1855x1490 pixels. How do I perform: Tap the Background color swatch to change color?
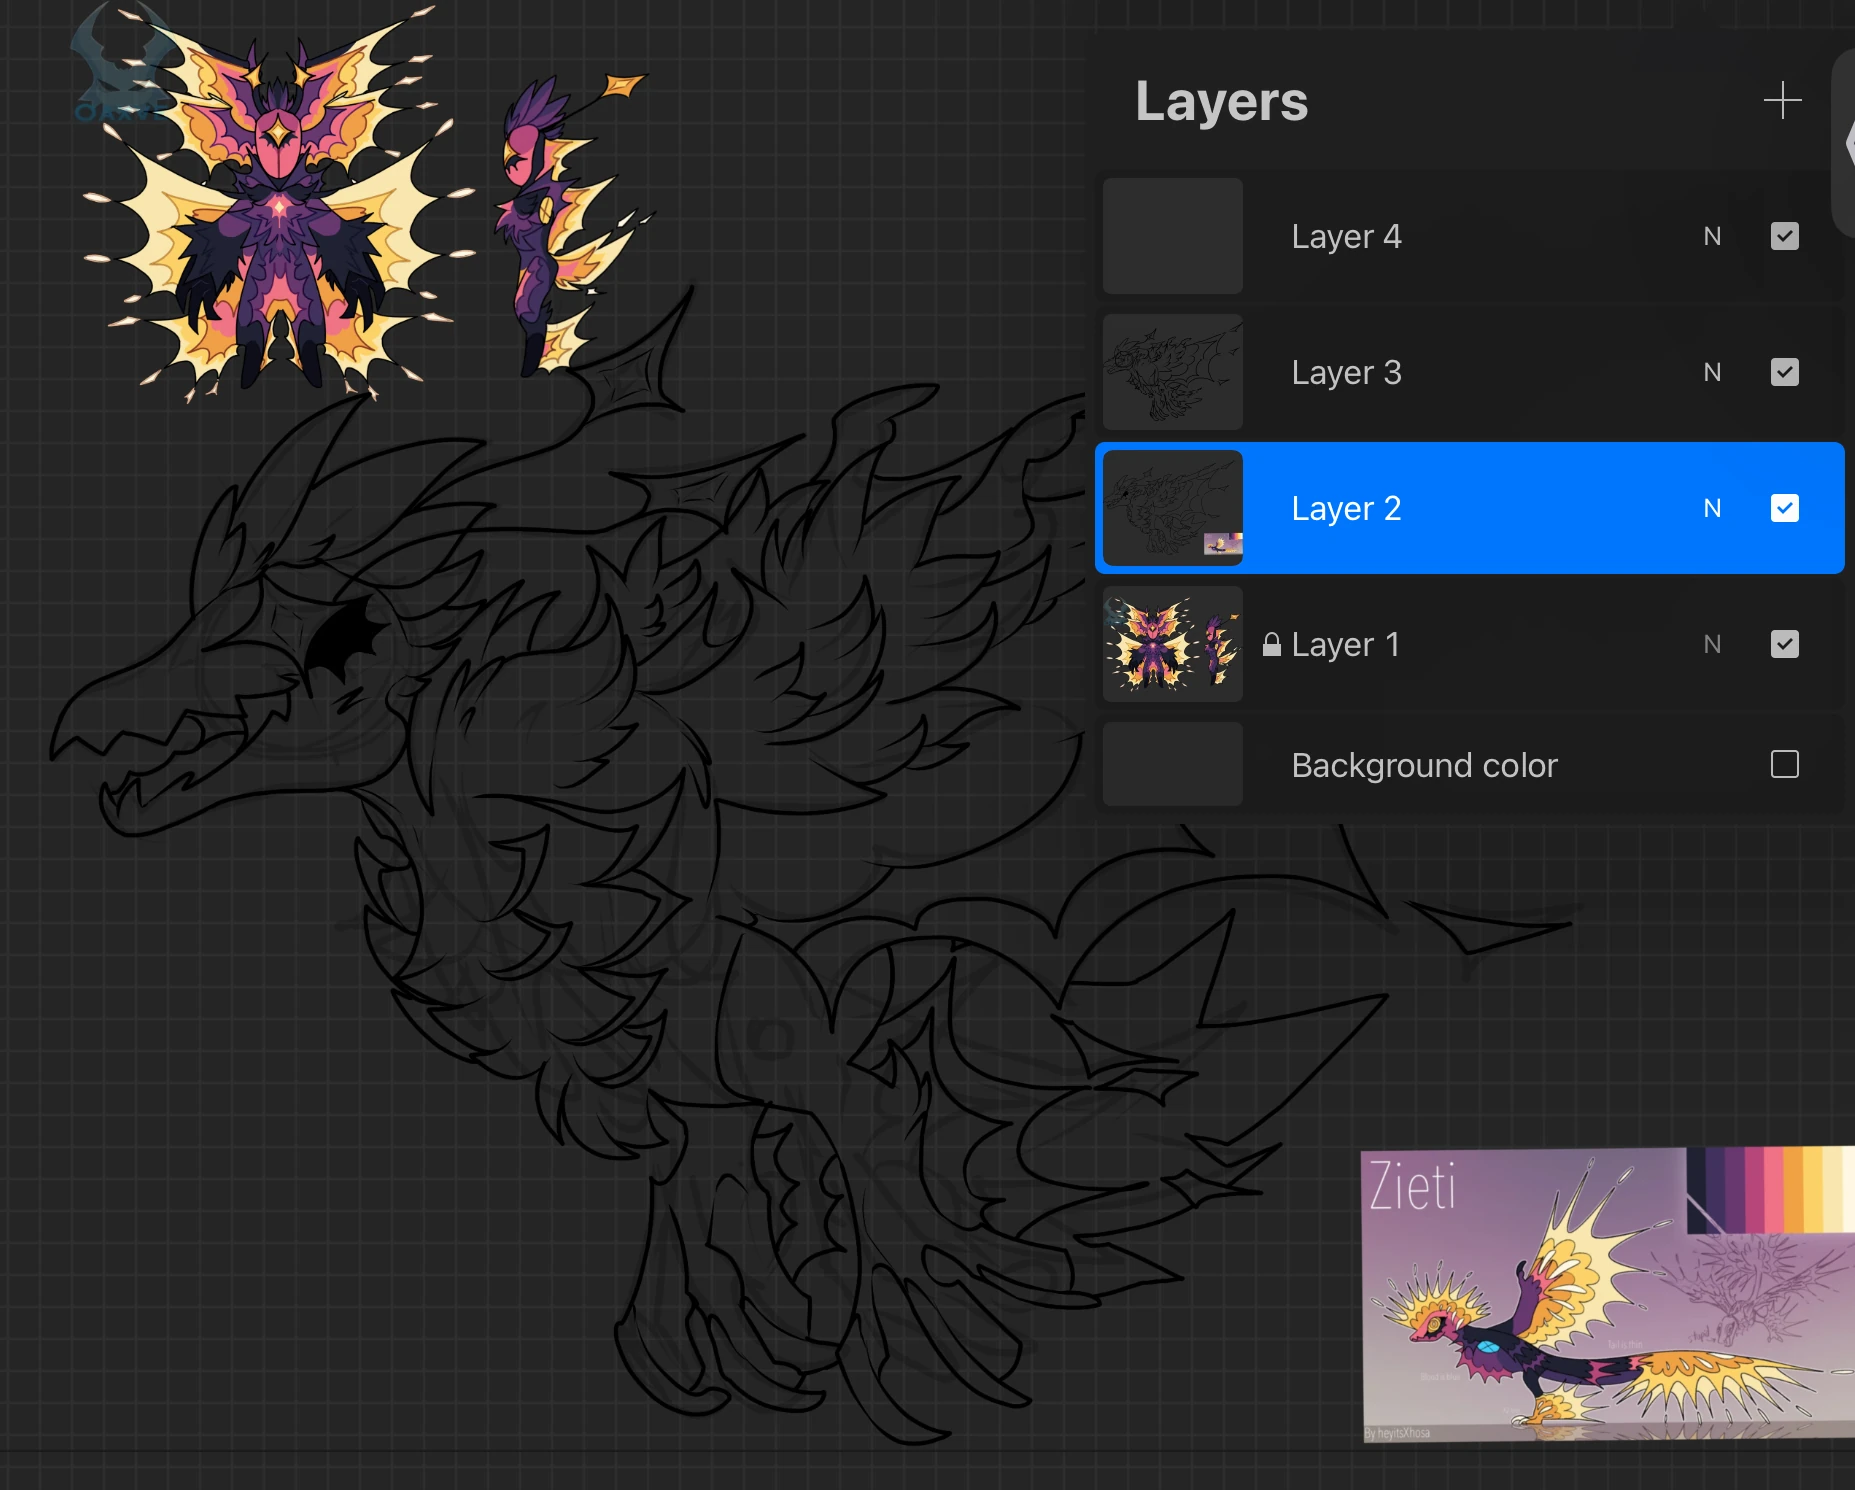[1171, 764]
